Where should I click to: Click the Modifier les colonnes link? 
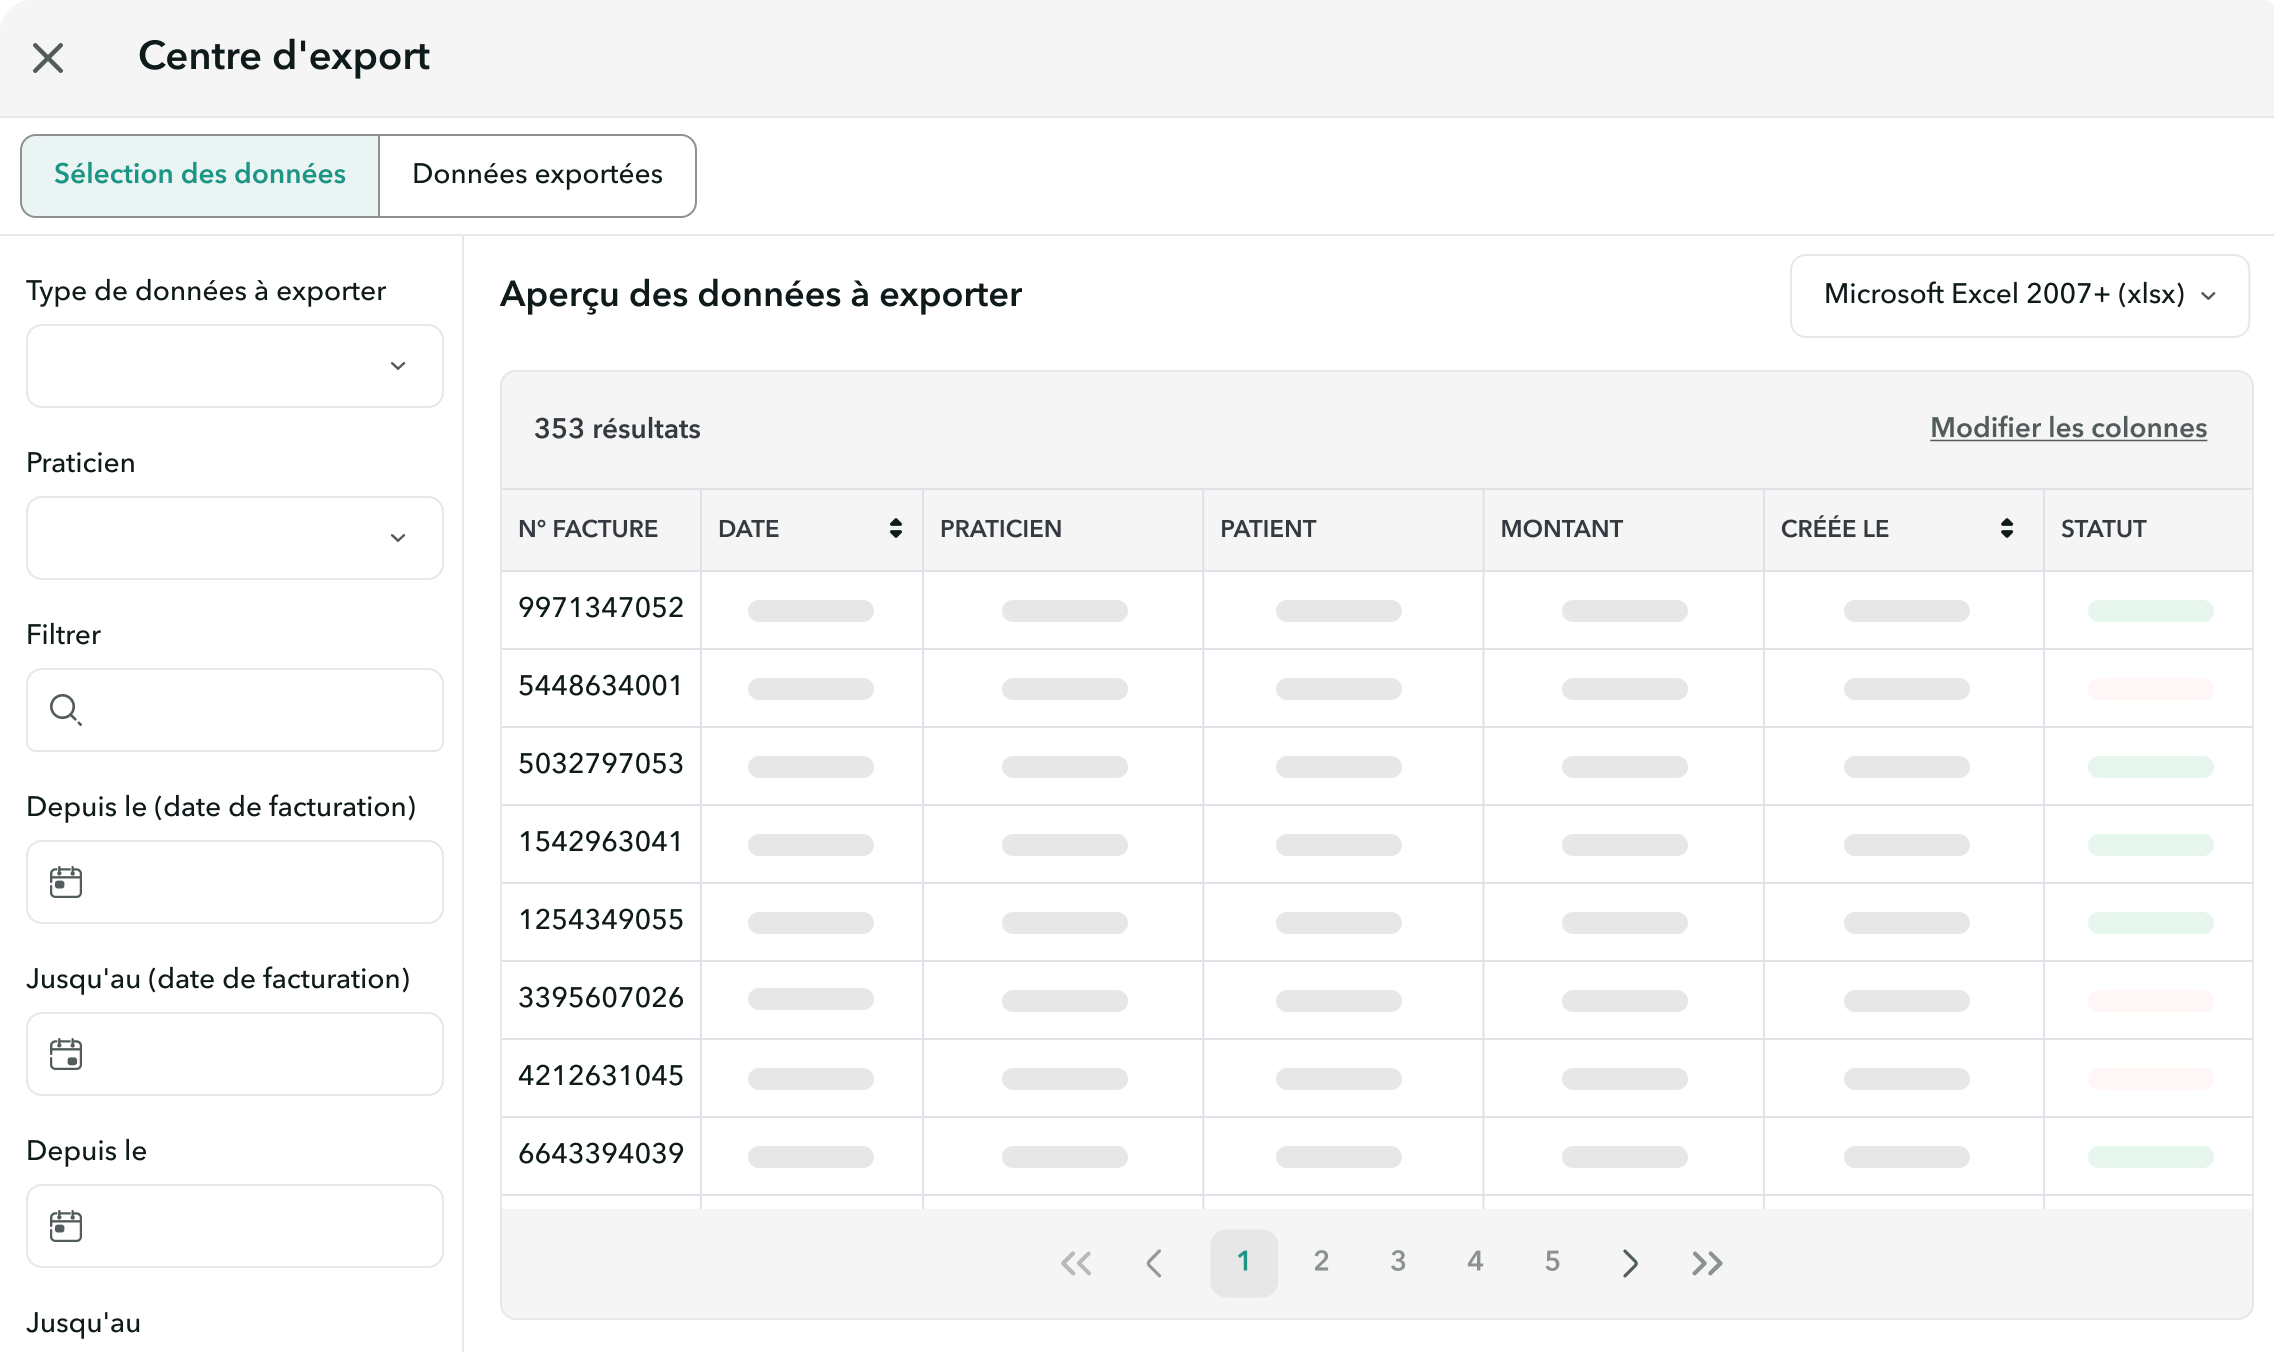tap(2066, 428)
